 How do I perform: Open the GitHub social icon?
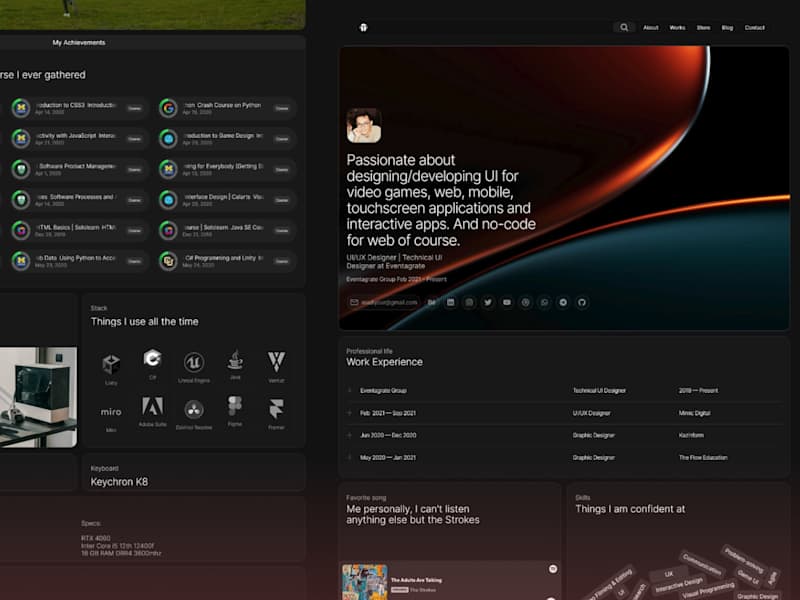coord(582,303)
